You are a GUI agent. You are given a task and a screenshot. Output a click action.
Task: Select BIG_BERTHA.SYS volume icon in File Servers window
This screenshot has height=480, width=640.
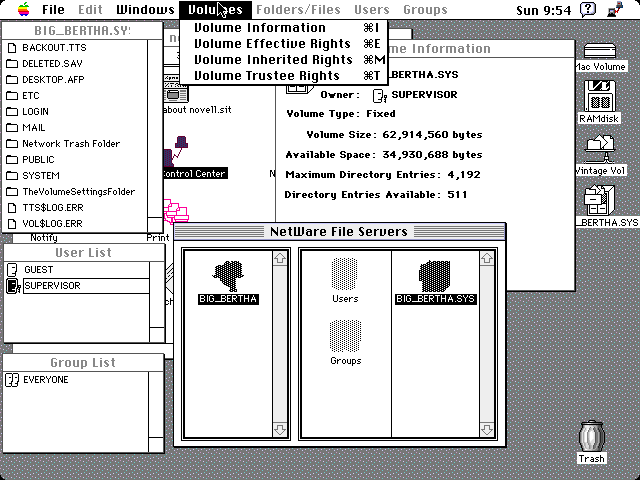pos(434,275)
